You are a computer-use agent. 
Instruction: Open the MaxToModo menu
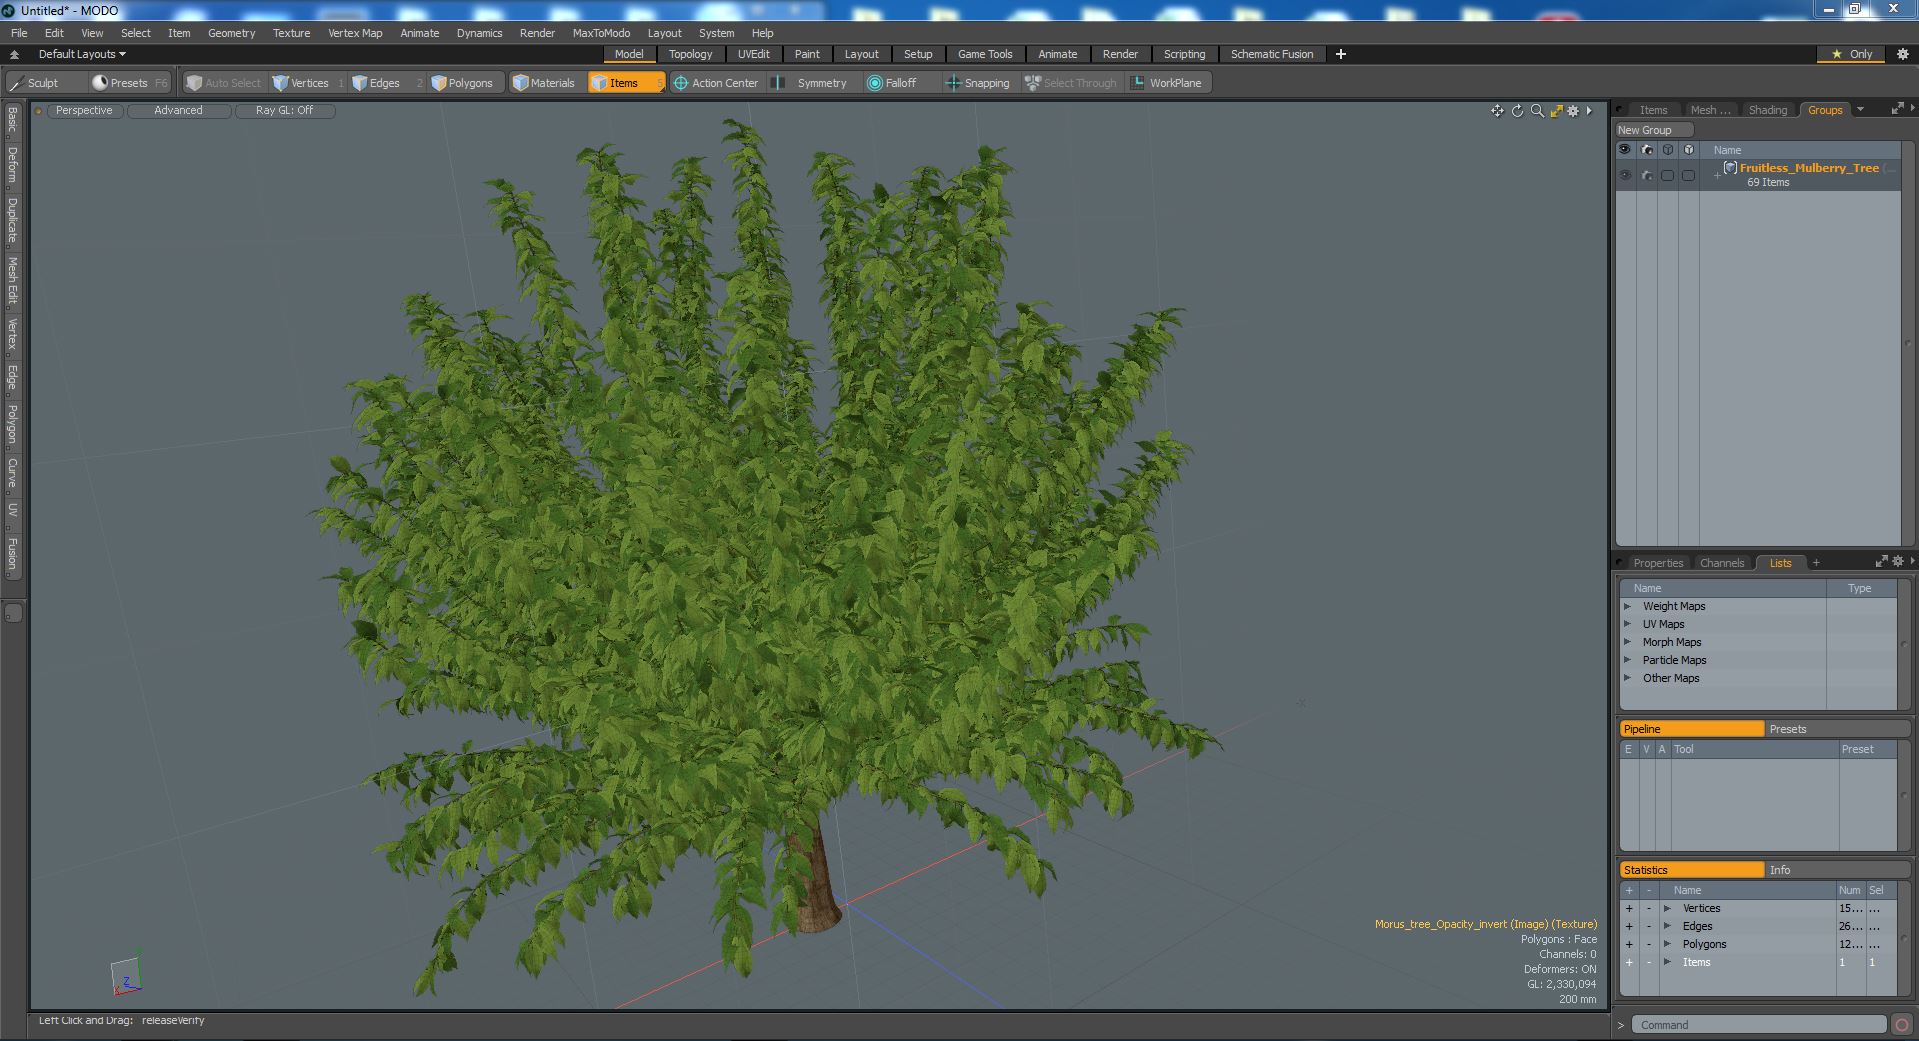[x=601, y=33]
